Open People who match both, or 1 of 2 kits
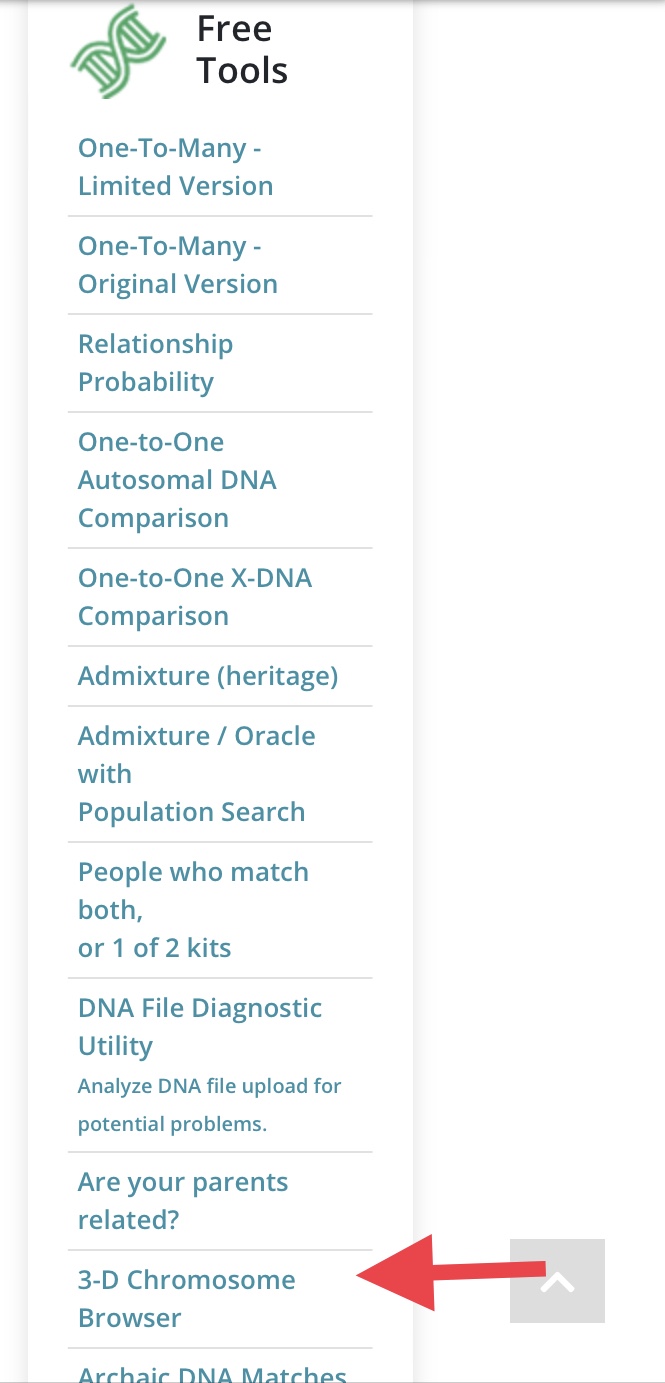 coord(193,909)
